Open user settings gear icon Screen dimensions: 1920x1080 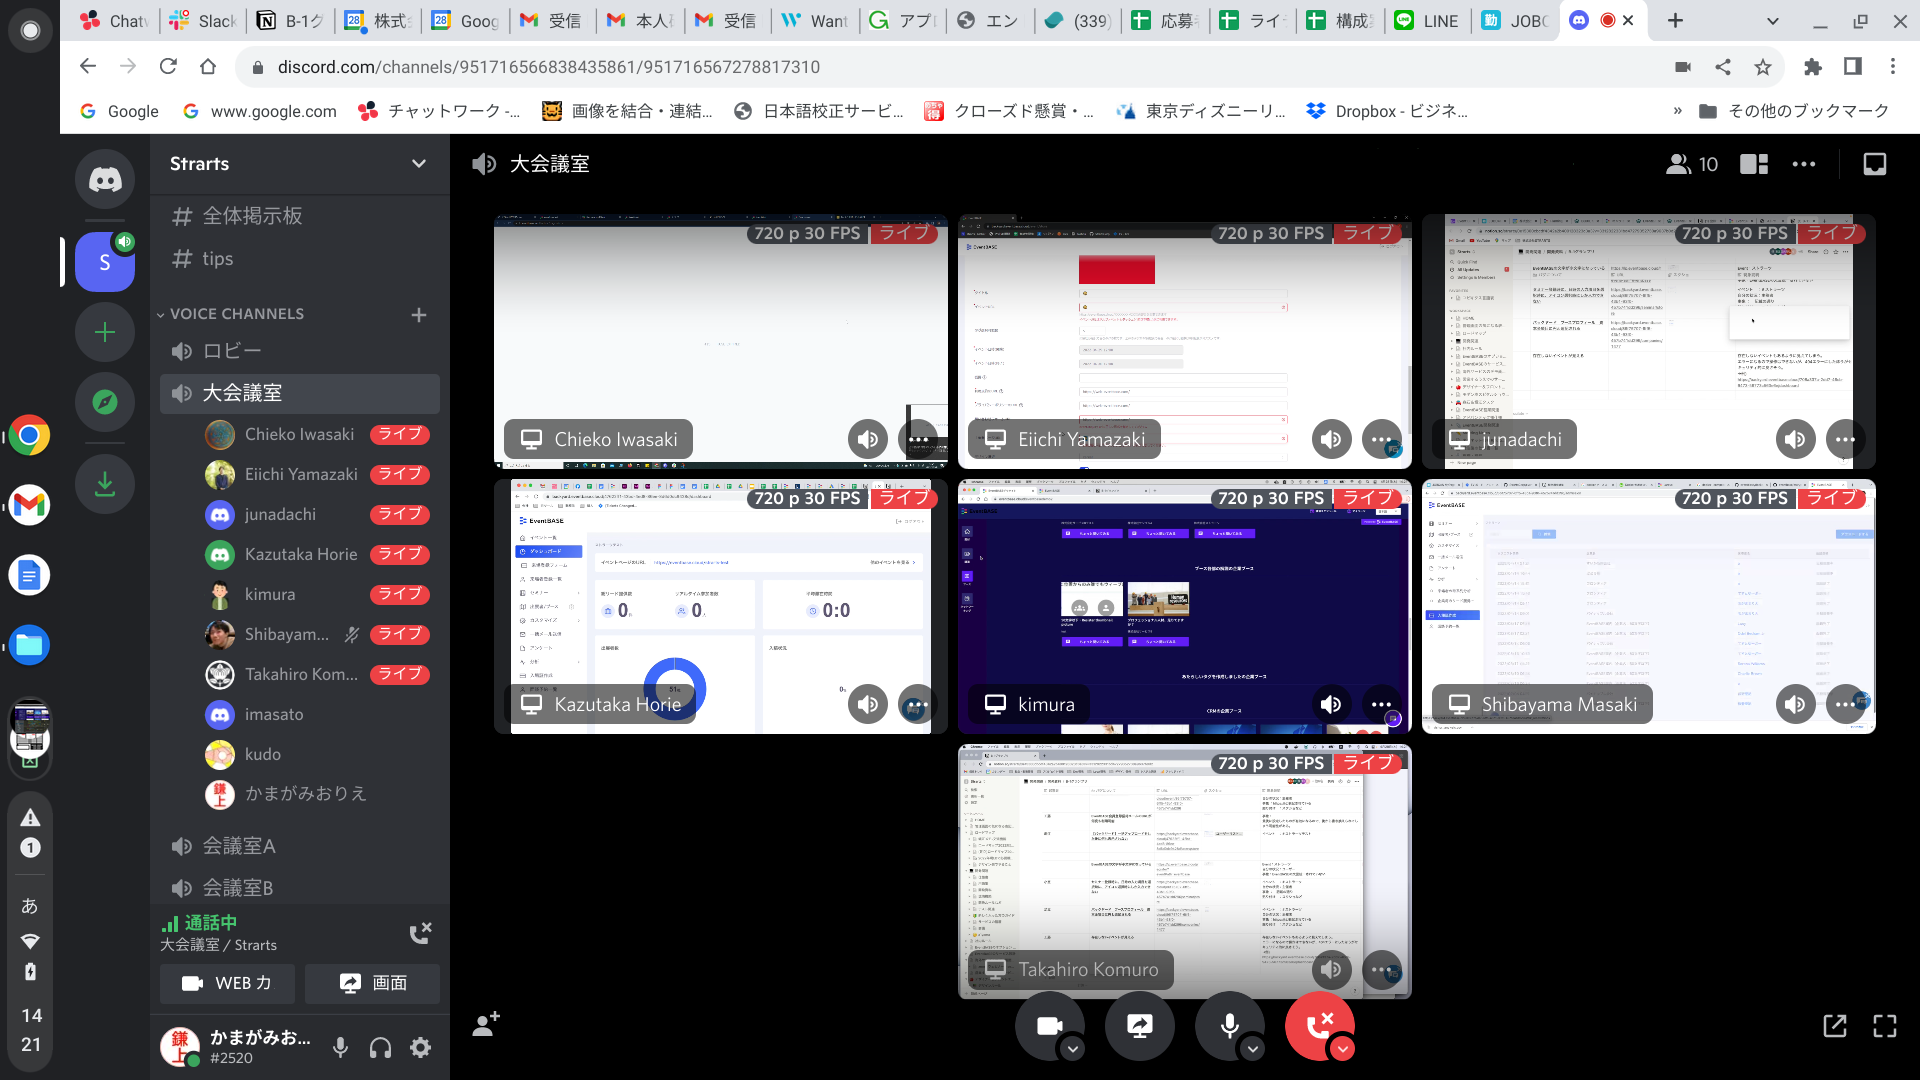coord(421,1047)
